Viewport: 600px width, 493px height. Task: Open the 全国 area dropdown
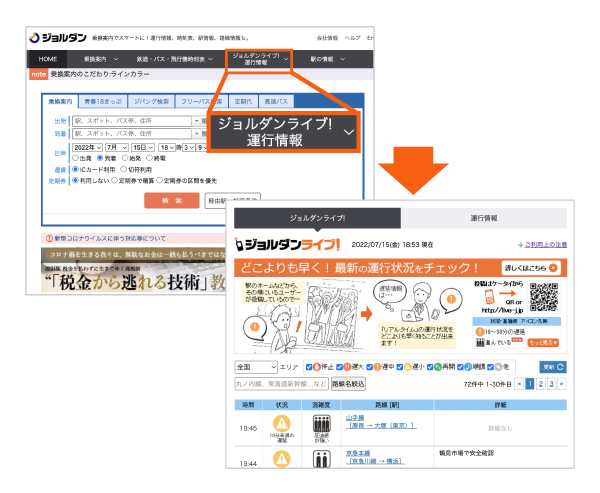256,367
